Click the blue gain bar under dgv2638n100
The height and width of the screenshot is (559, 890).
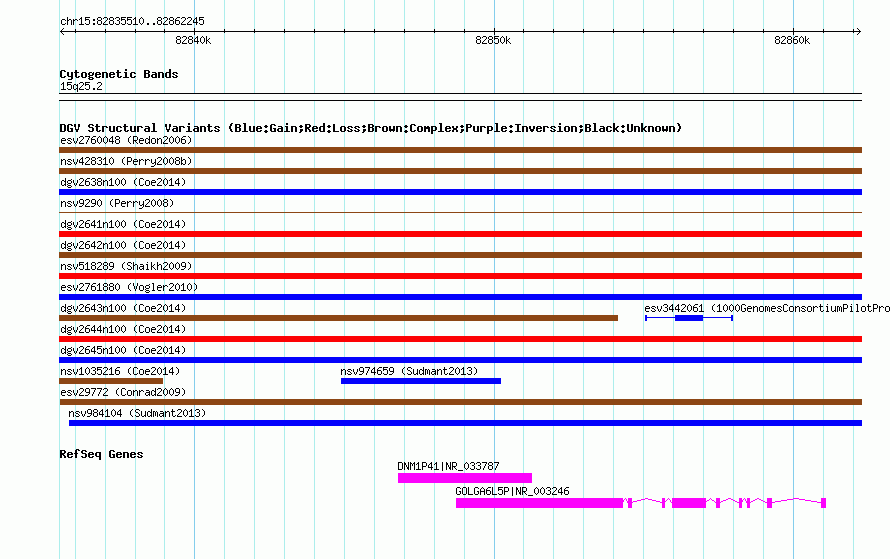[x=460, y=192]
